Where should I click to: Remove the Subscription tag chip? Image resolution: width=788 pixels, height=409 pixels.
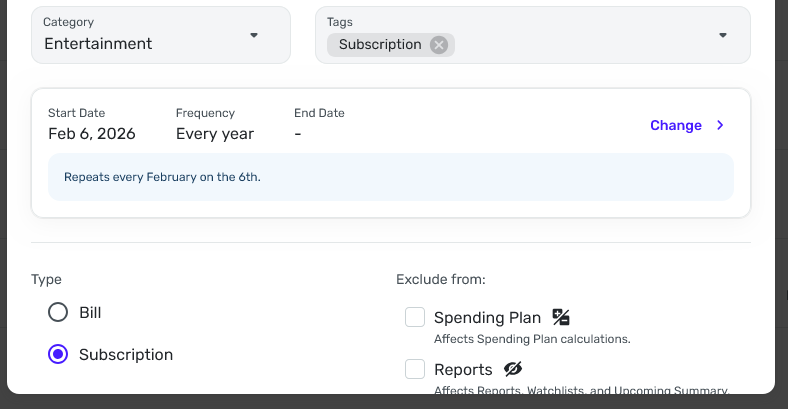[x=438, y=45]
